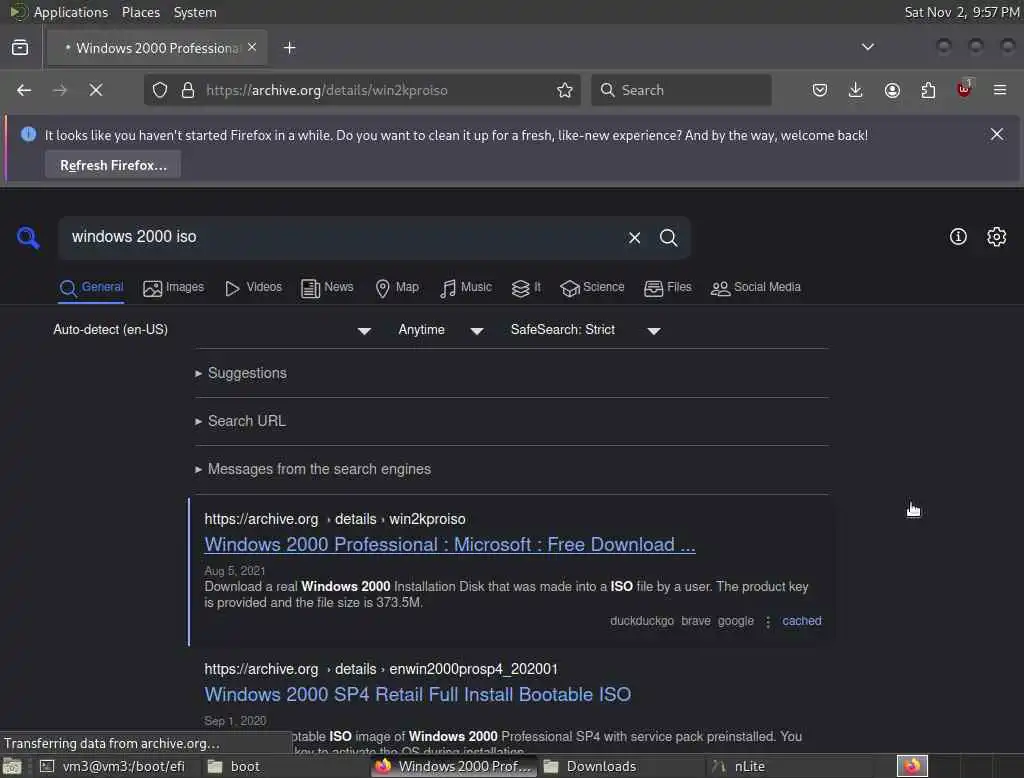Open the Firefox hamburger menu
The width and height of the screenshot is (1024, 778).
coord(1000,90)
